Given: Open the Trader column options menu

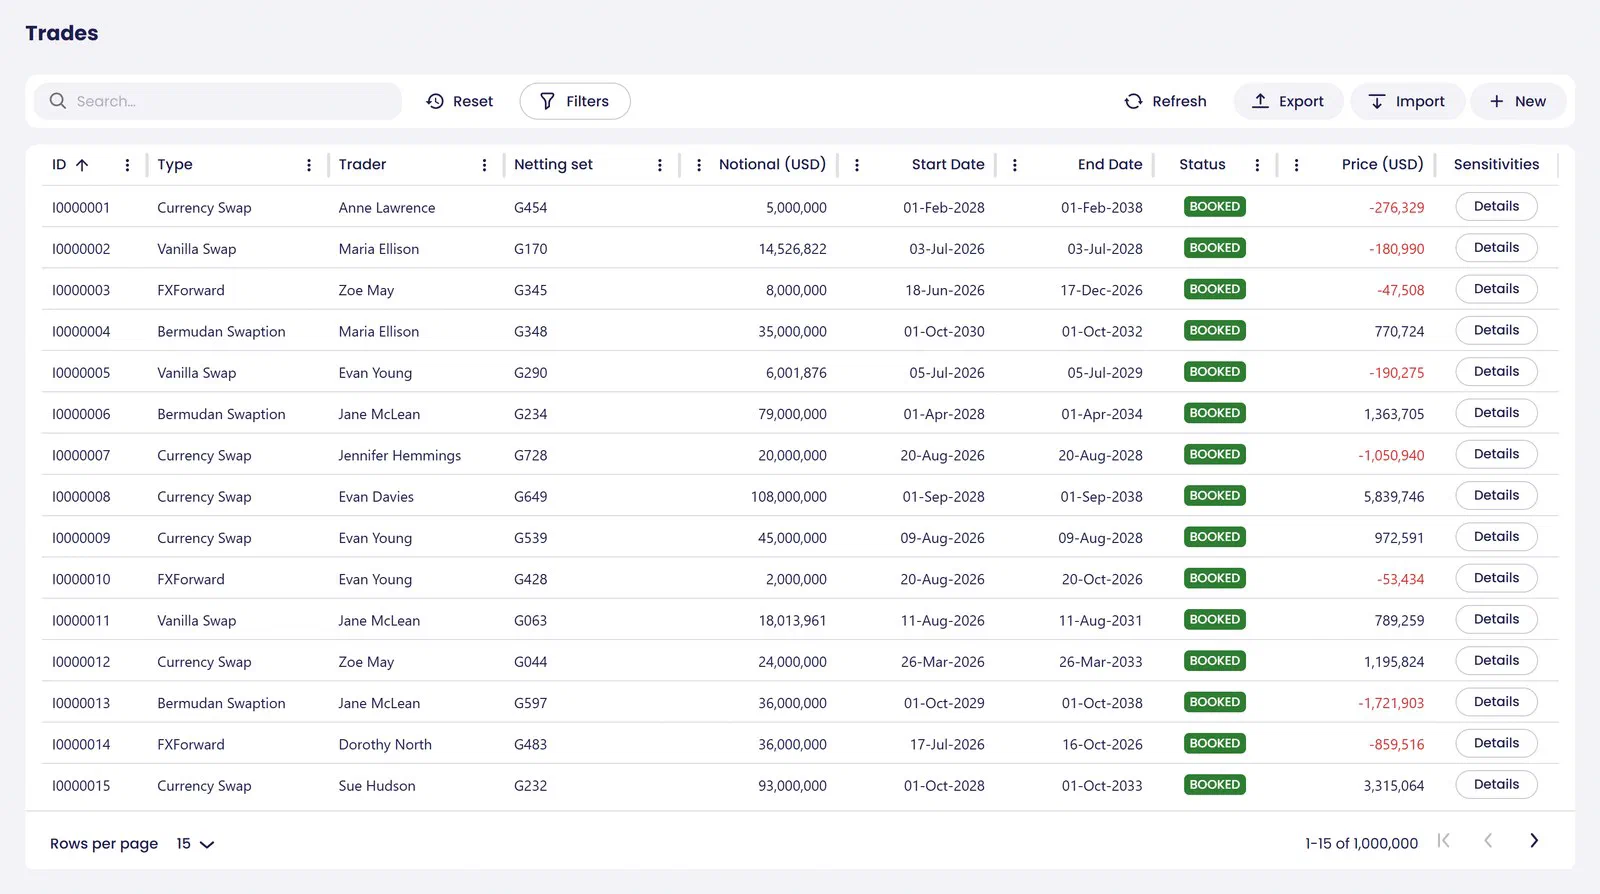Looking at the screenshot, I should click(x=485, y=165).
